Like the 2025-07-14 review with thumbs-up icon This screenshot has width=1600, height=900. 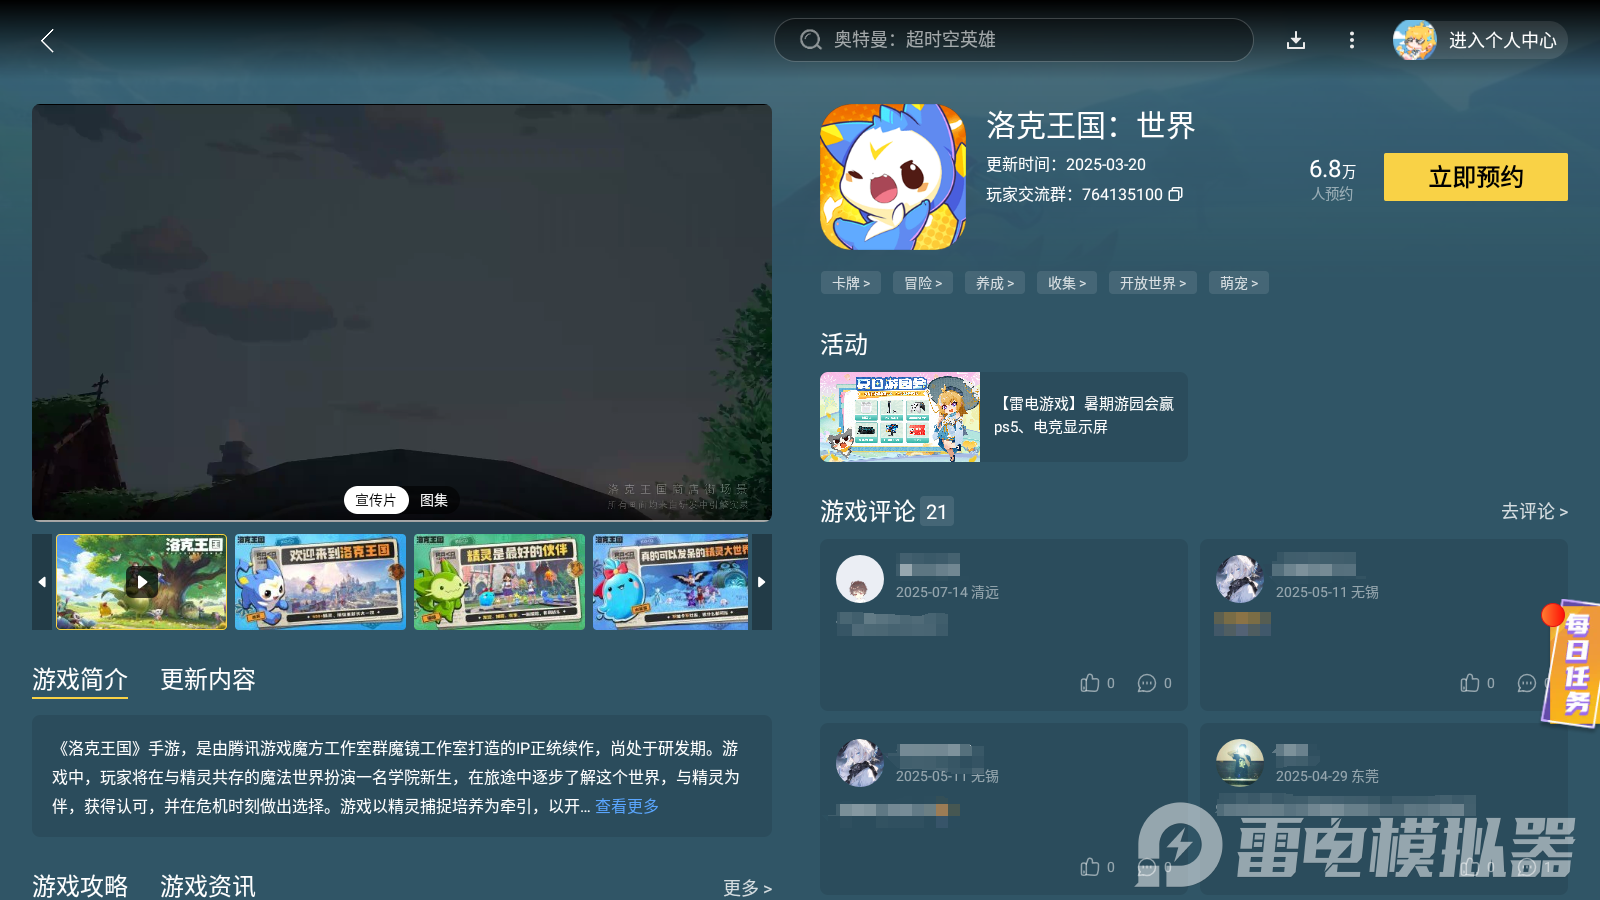coord(1089,683)
